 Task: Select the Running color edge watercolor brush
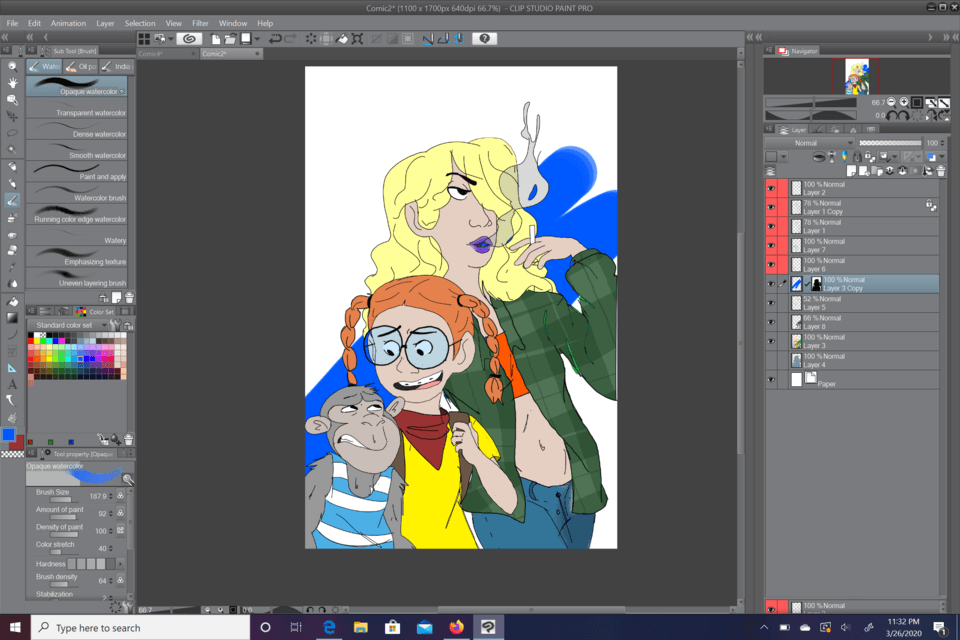click(x=77, y=216)
